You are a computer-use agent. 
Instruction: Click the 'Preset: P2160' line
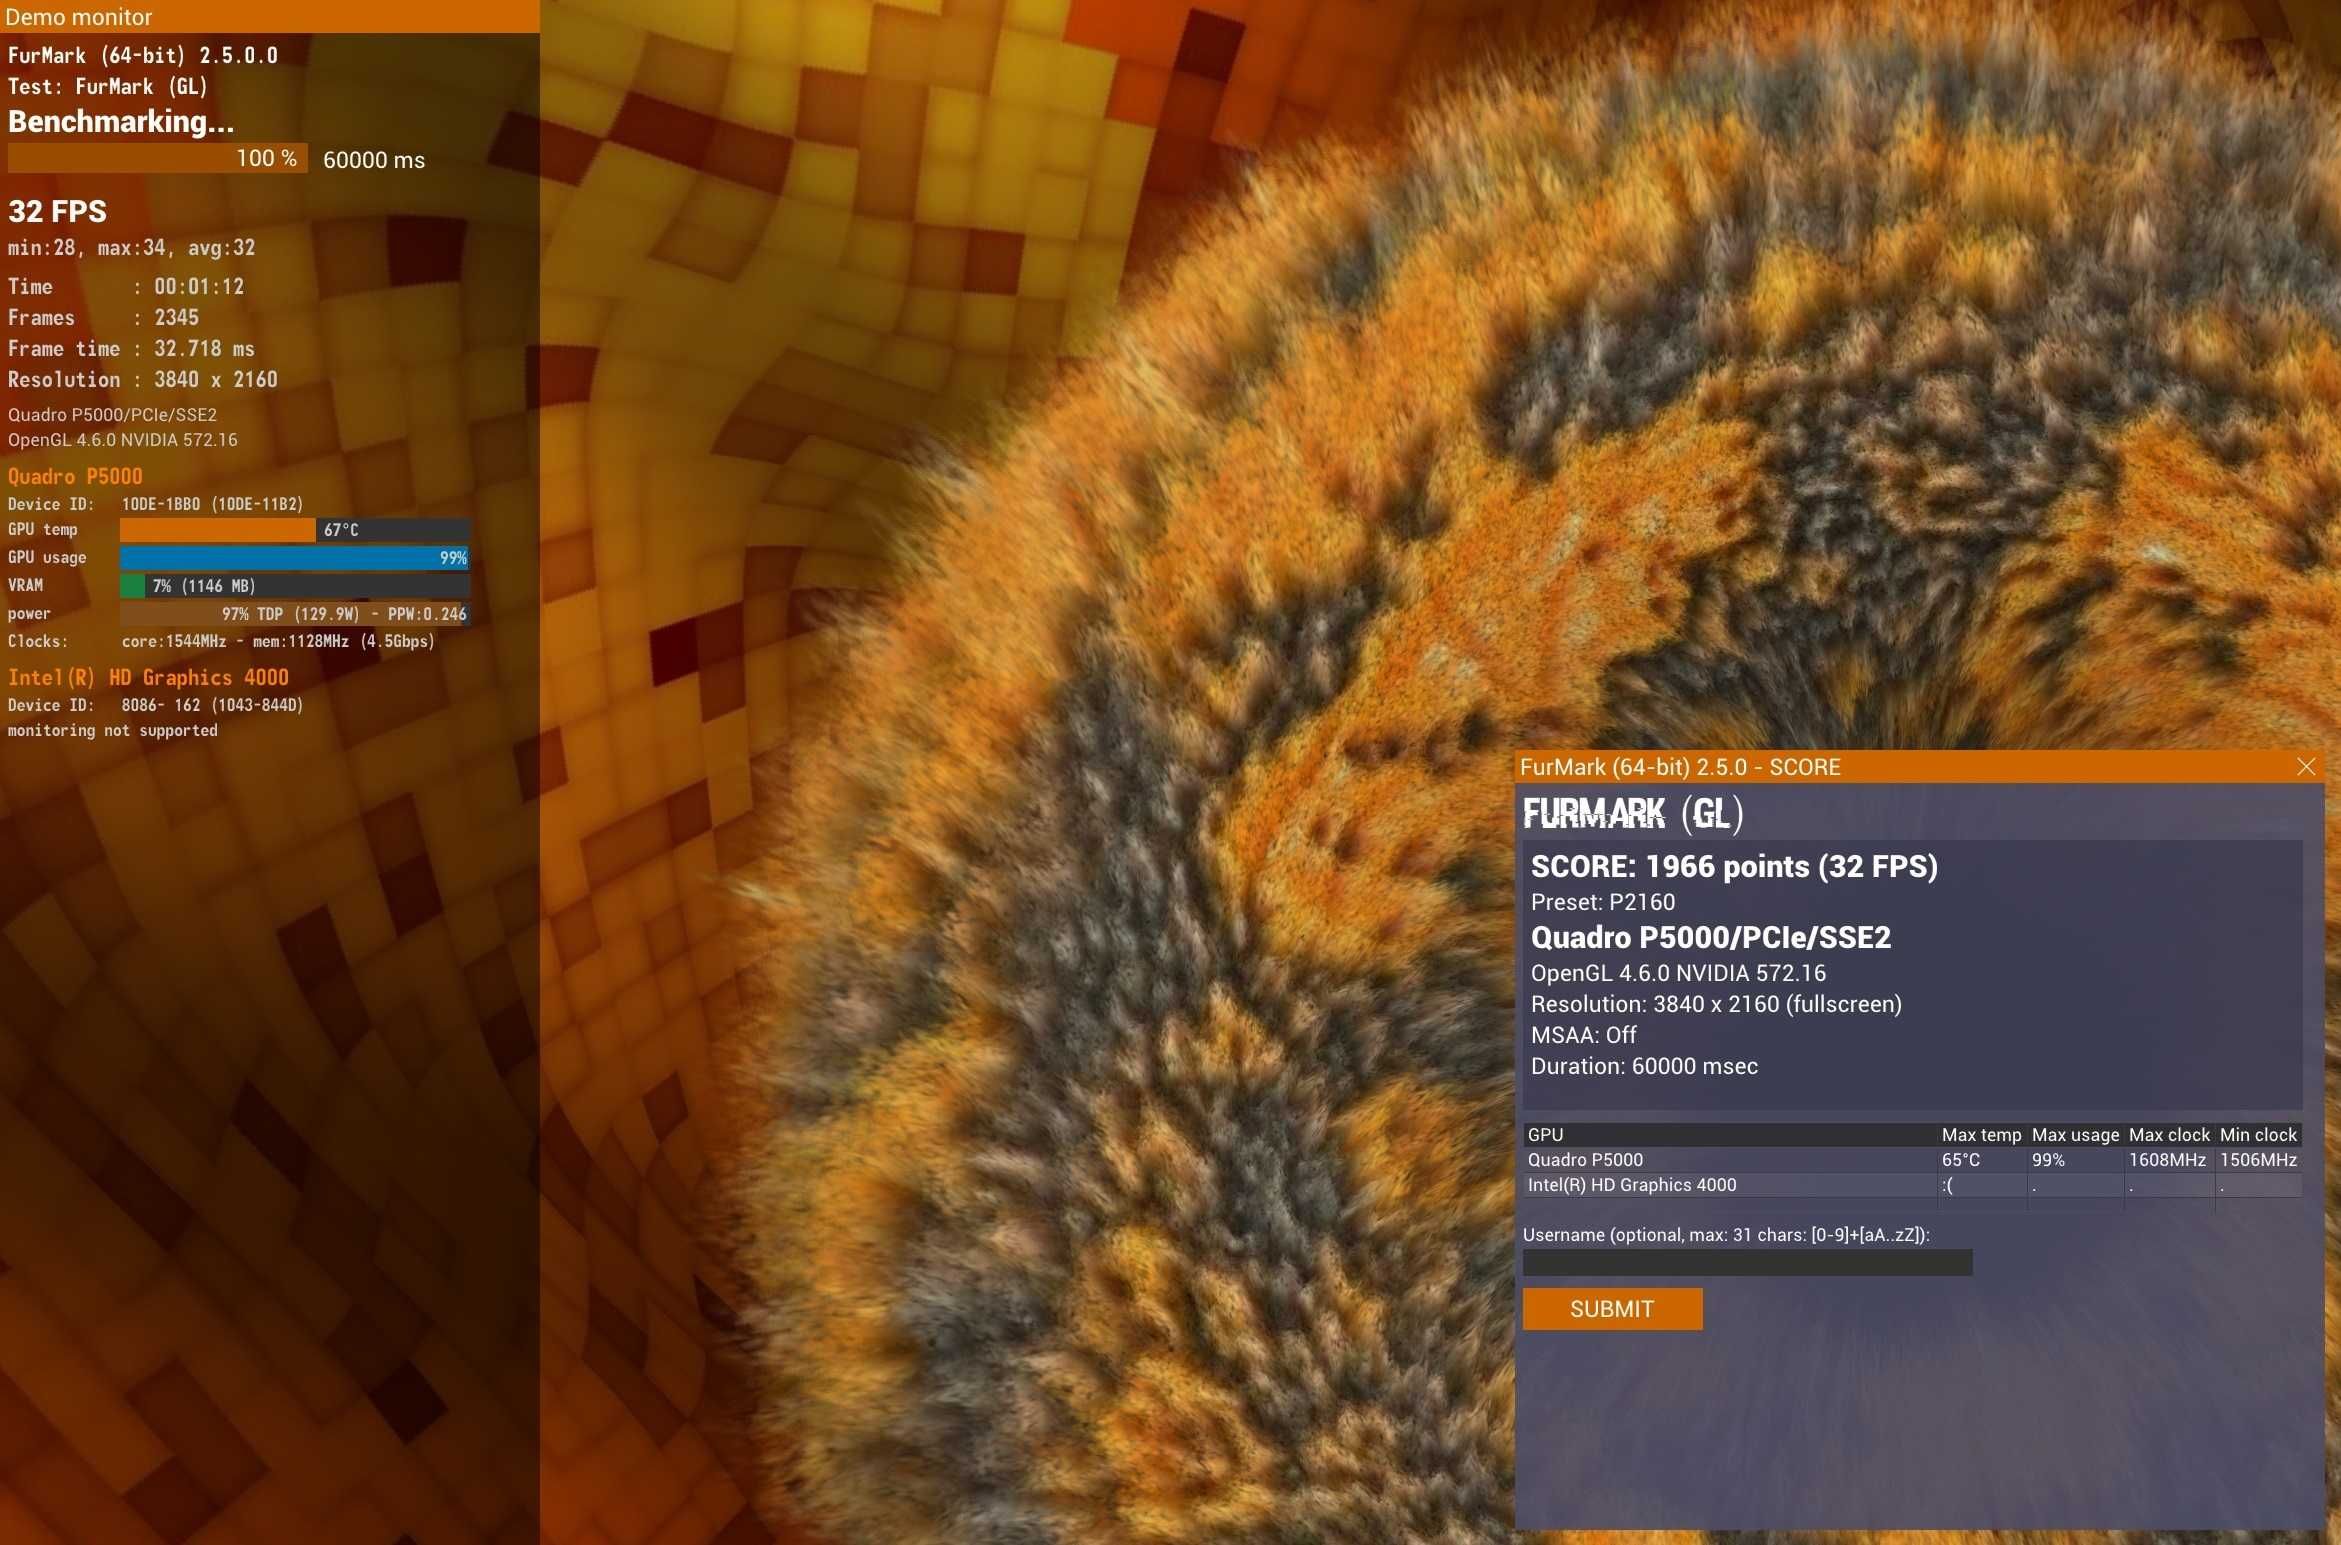pyautogui.click(x=1603, y=902)
